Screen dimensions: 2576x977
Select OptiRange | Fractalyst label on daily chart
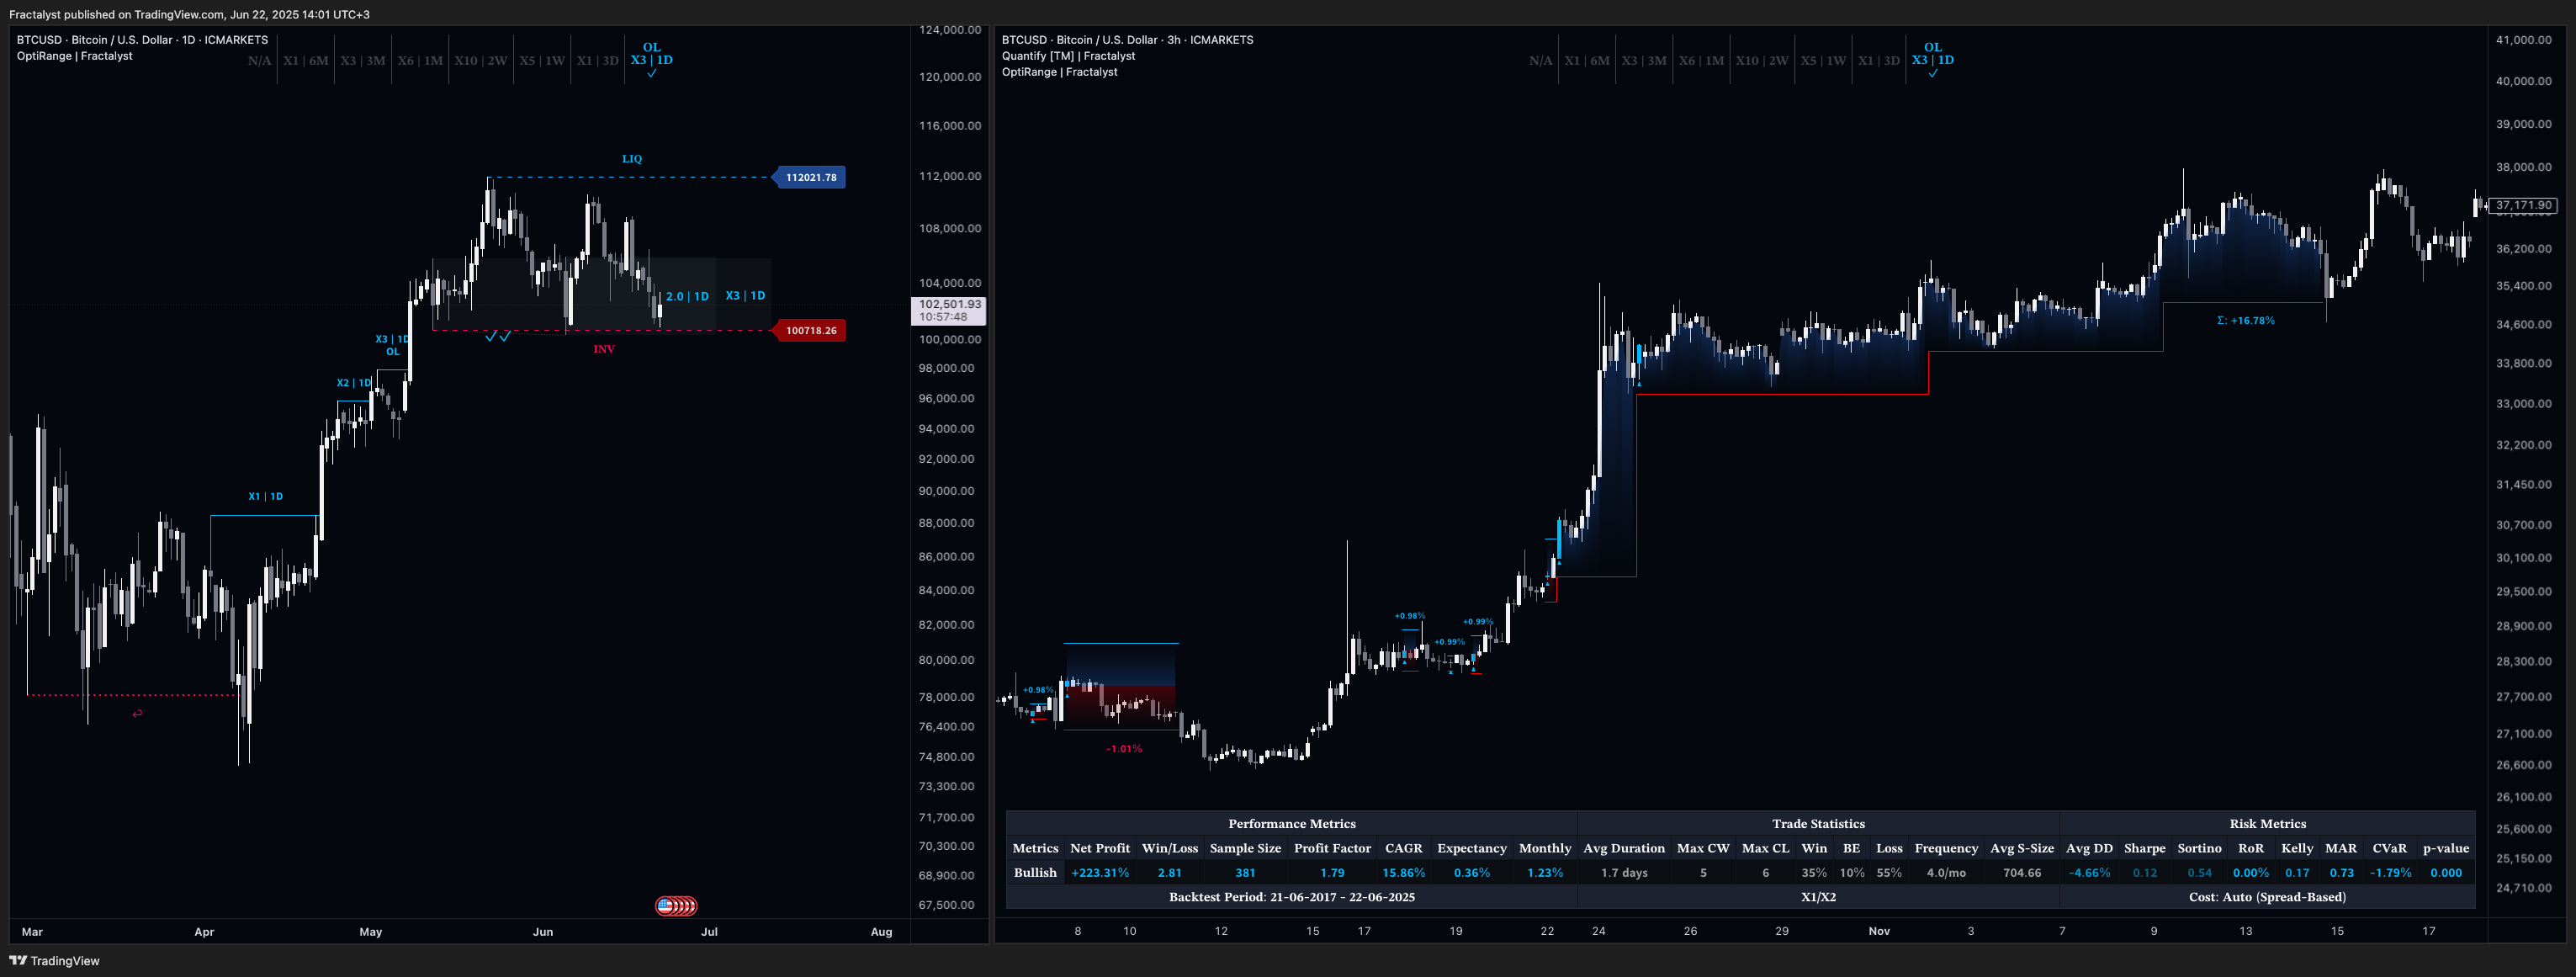point(74,56)
